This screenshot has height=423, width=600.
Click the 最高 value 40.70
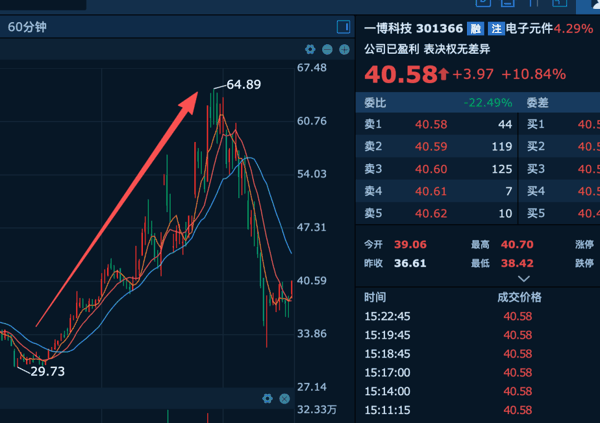coord(517,244)
